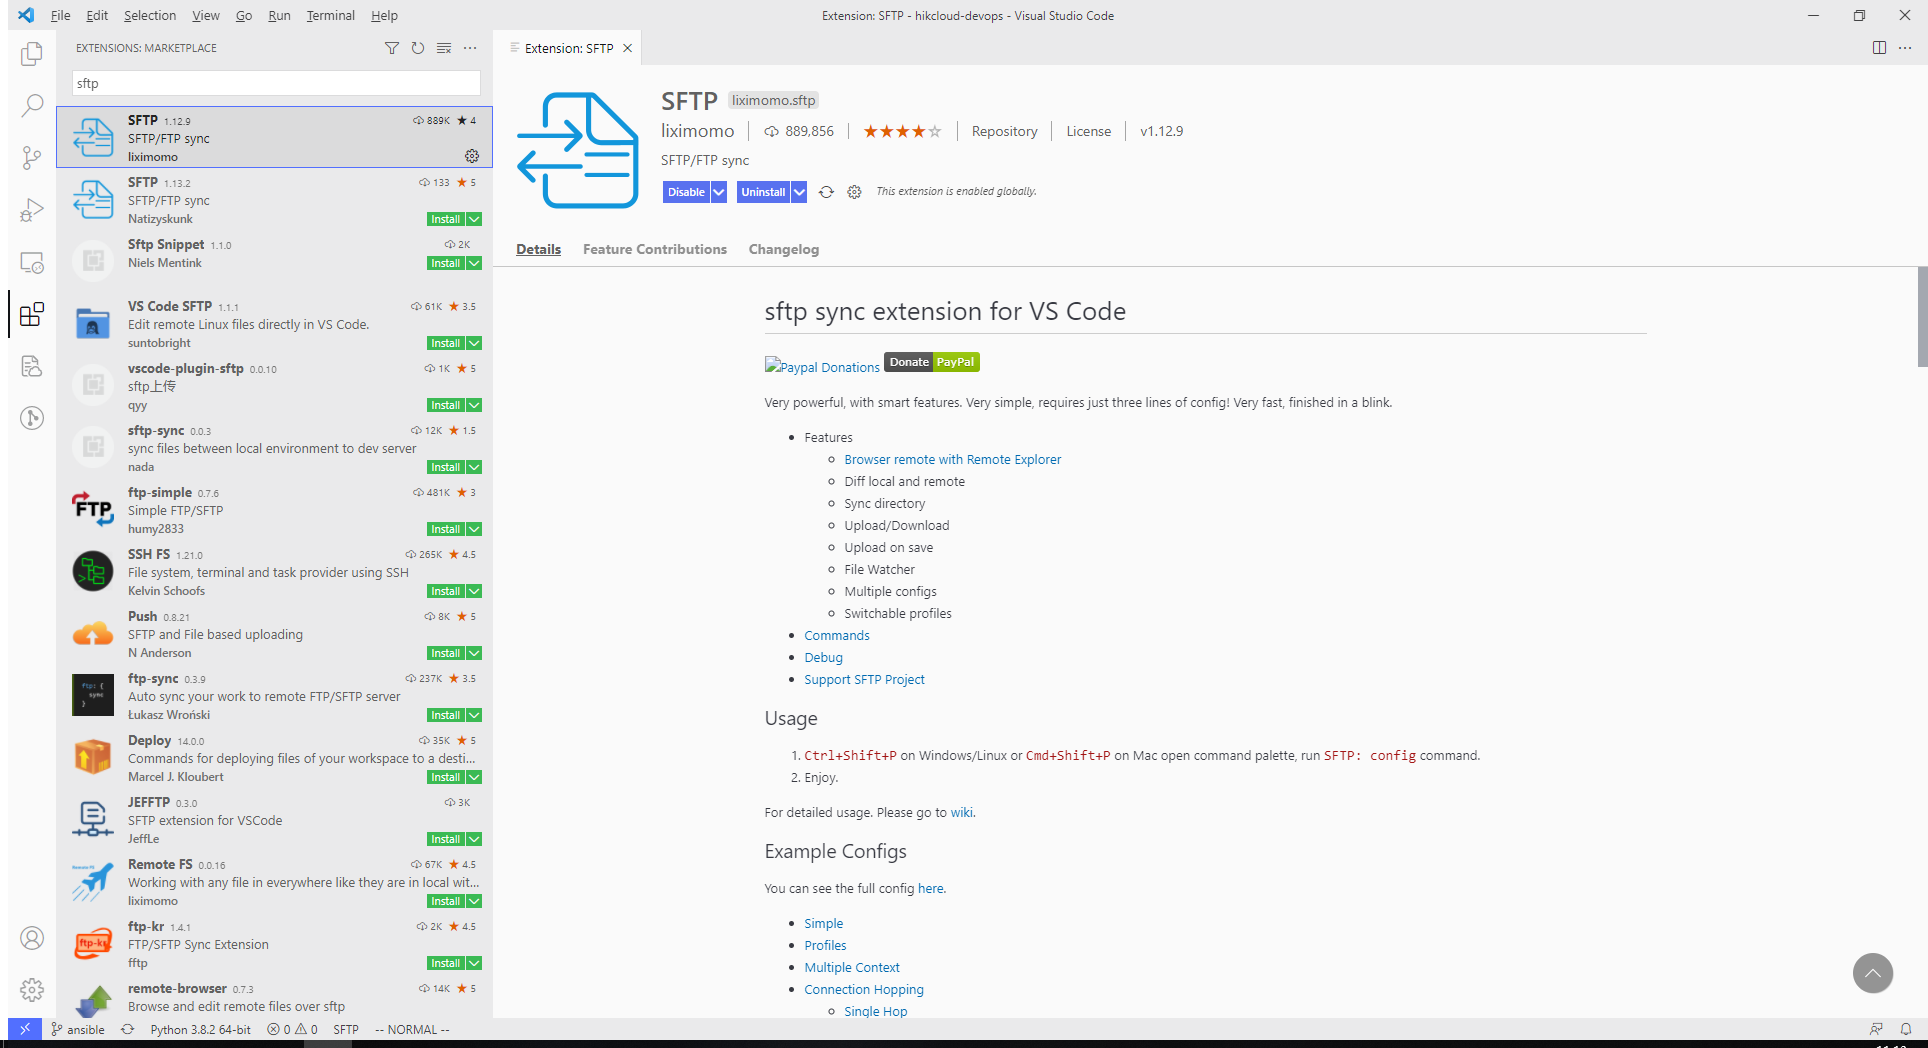
Task: Switch to Feature Contributions tab
Action: tap(655, 249)
